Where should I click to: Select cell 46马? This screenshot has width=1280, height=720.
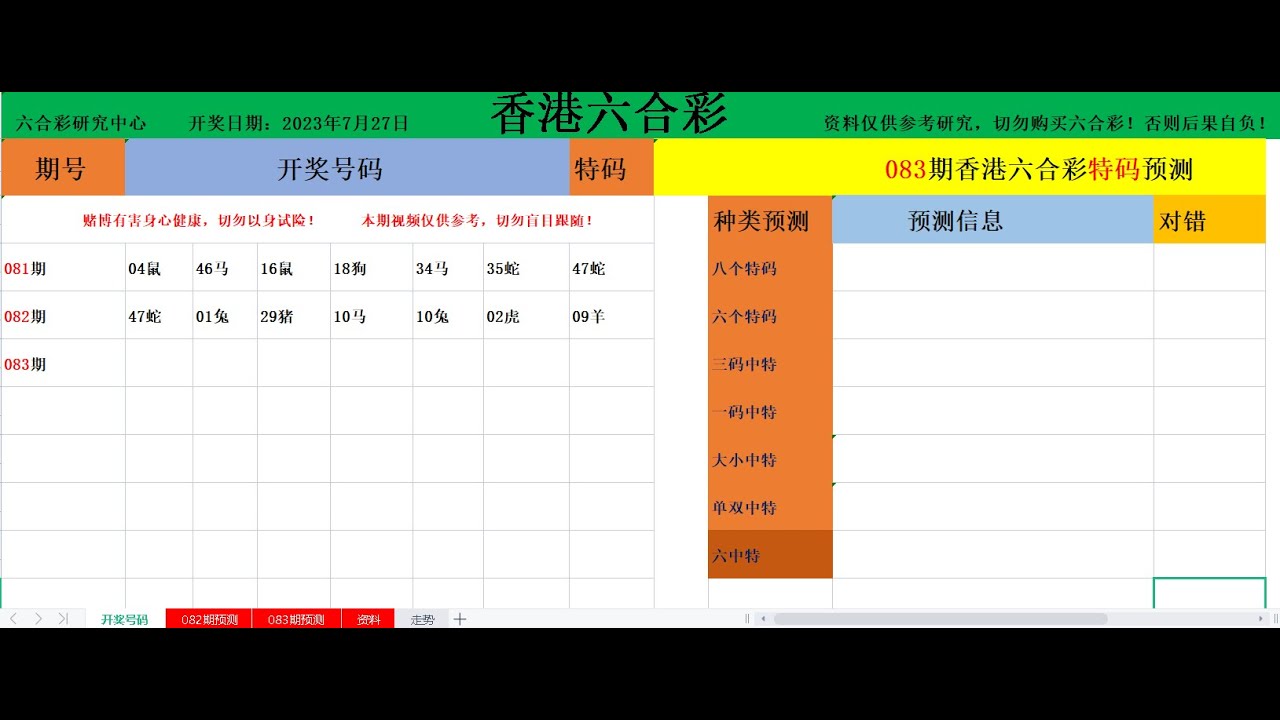tap(225, 268)
